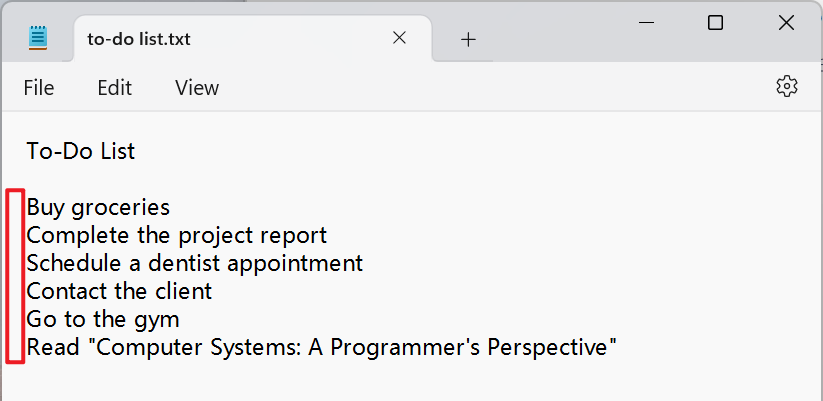823x401 pixels.
Task: Add a new tab with plus button
Action: [468, 39]
